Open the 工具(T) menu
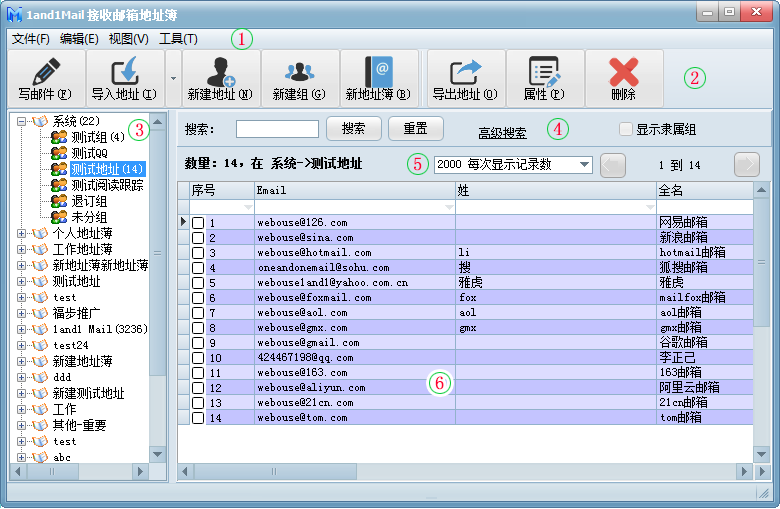Image resolution: width=780 pixels, height=509 pixels. coord(178,38)
